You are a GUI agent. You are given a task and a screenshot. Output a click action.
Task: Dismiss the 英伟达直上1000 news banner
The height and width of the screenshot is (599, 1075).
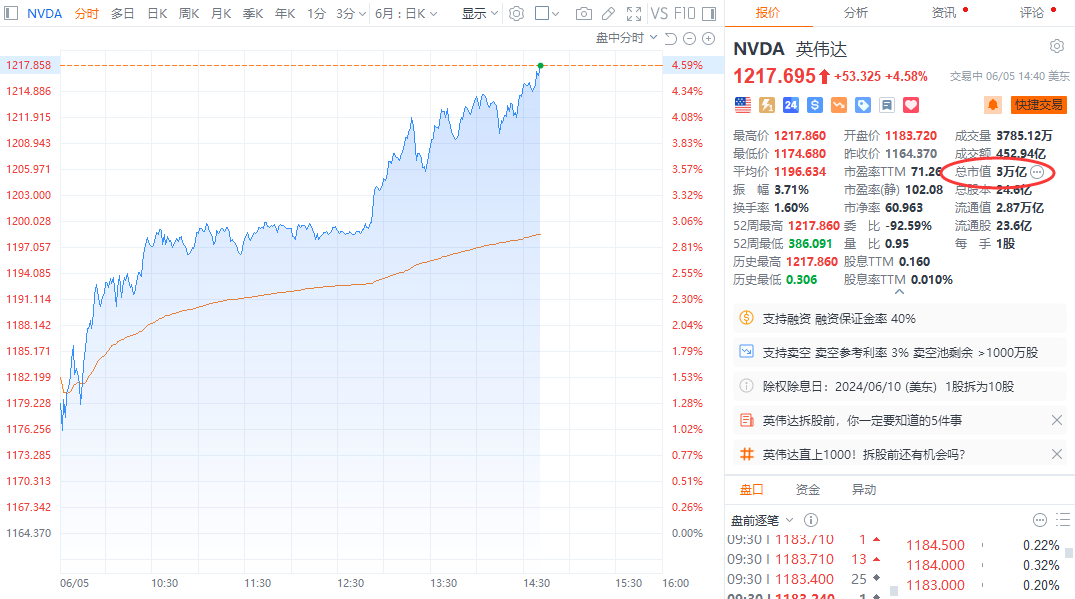pos(1057,454)
